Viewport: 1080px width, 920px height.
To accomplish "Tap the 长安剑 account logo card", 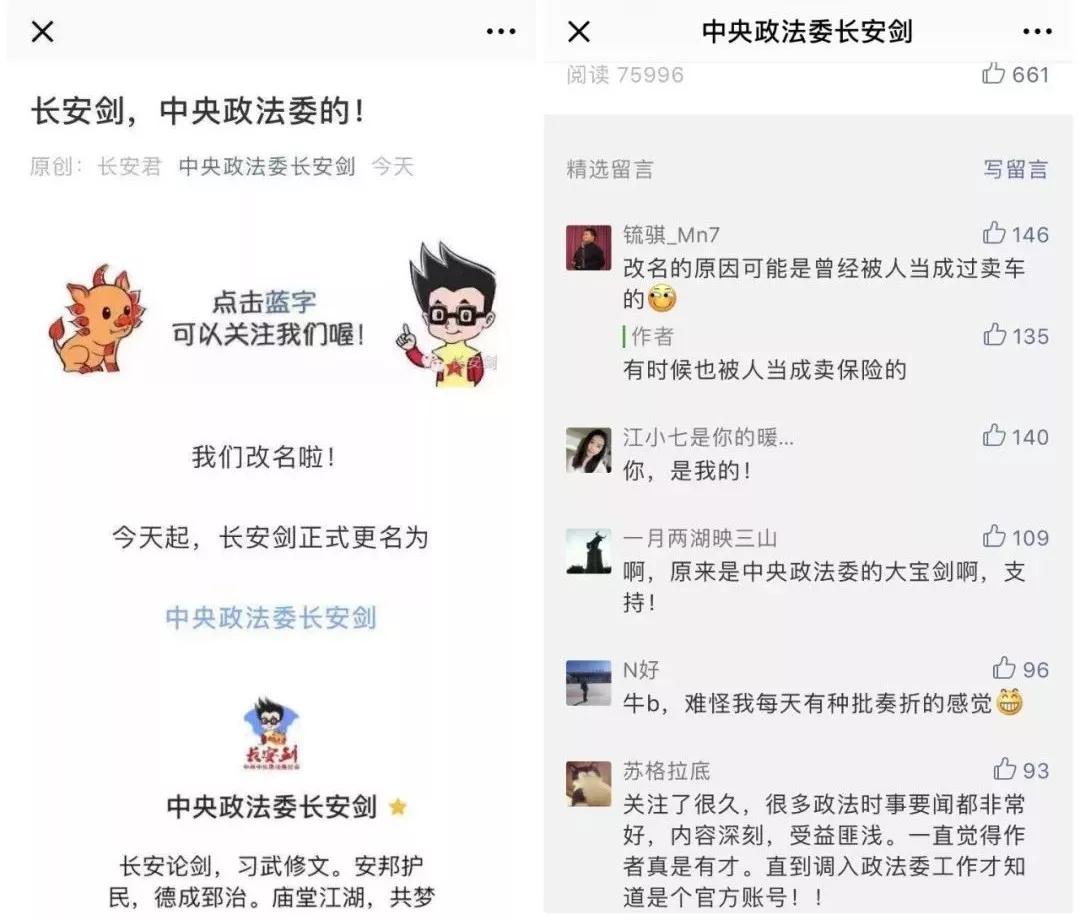I will [271, 734].
